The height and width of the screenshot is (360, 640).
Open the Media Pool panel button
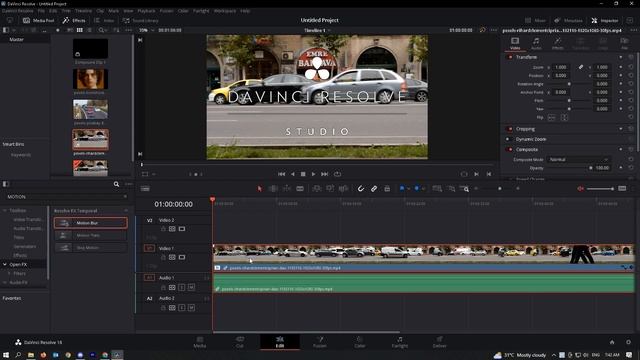click(x=38, y=20)
